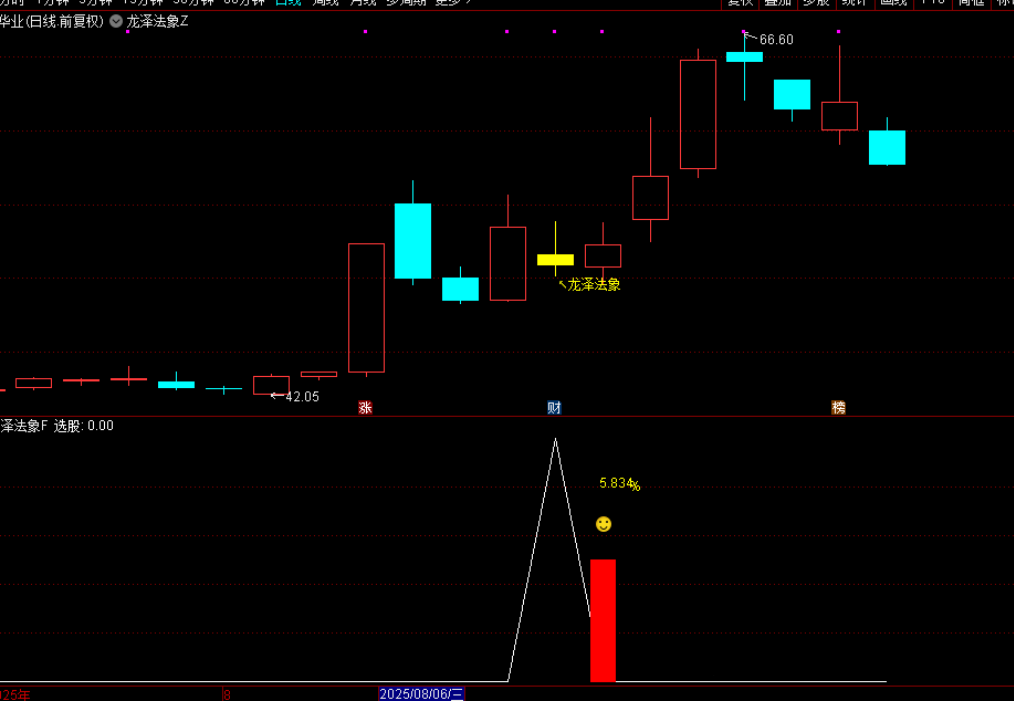Click the yellow smiley face signal icon
The image size is (1014, 701).
pos(603,524)
